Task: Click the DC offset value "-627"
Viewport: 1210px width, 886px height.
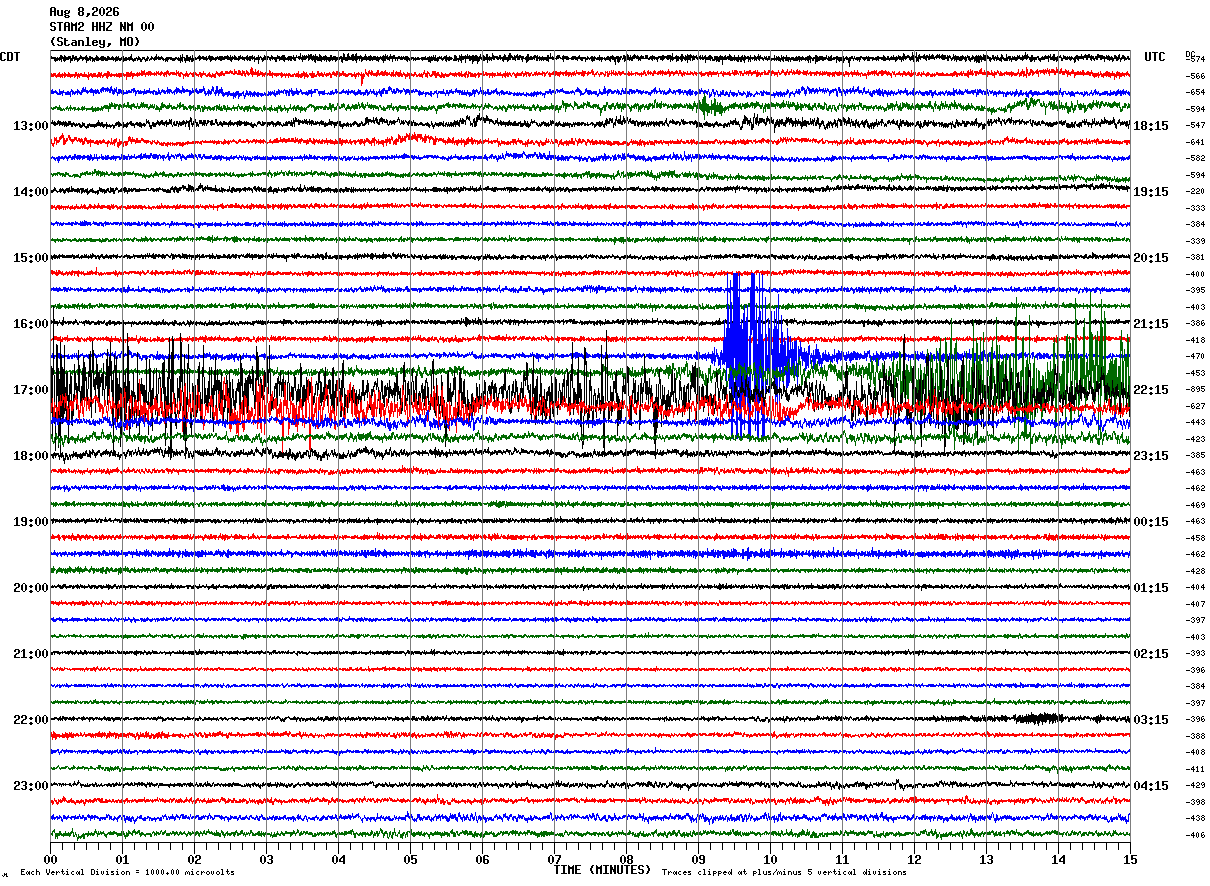Action: coord(1195,406)
